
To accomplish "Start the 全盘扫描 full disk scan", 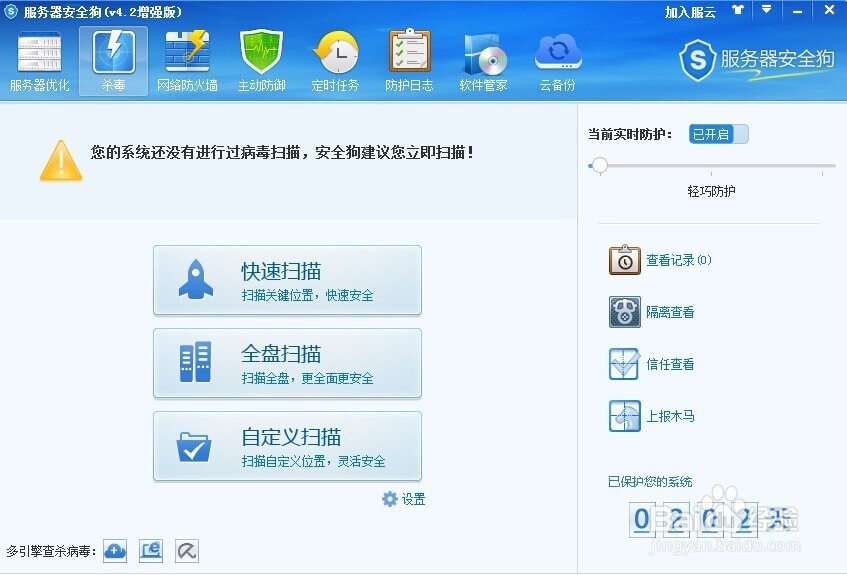I will pos(287,363).
